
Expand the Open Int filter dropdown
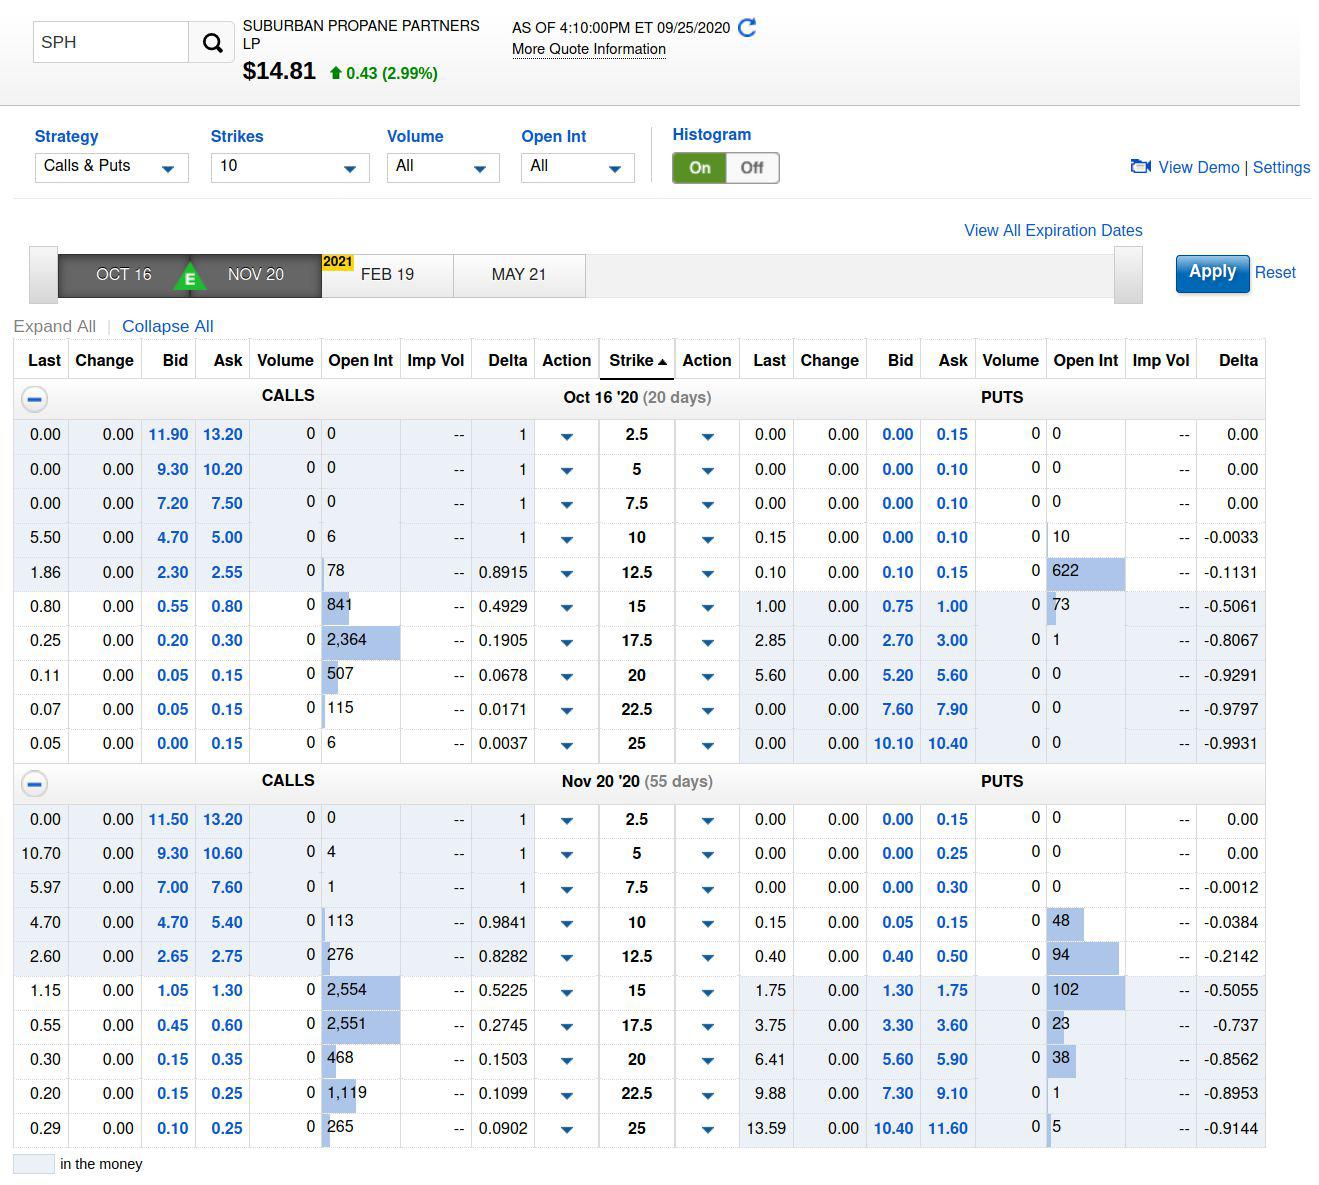pyautogui.click(x=577, y=167)
